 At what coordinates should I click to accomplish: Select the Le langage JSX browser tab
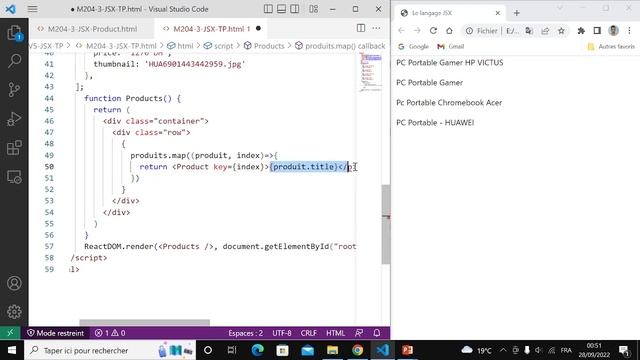[449, 13]
